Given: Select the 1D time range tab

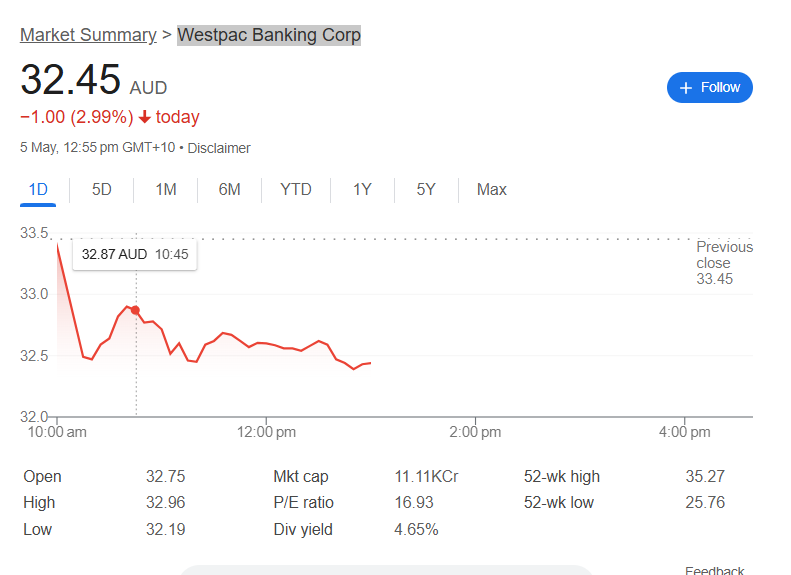Looking at the screenshot, I should click(x=38, y=189).
